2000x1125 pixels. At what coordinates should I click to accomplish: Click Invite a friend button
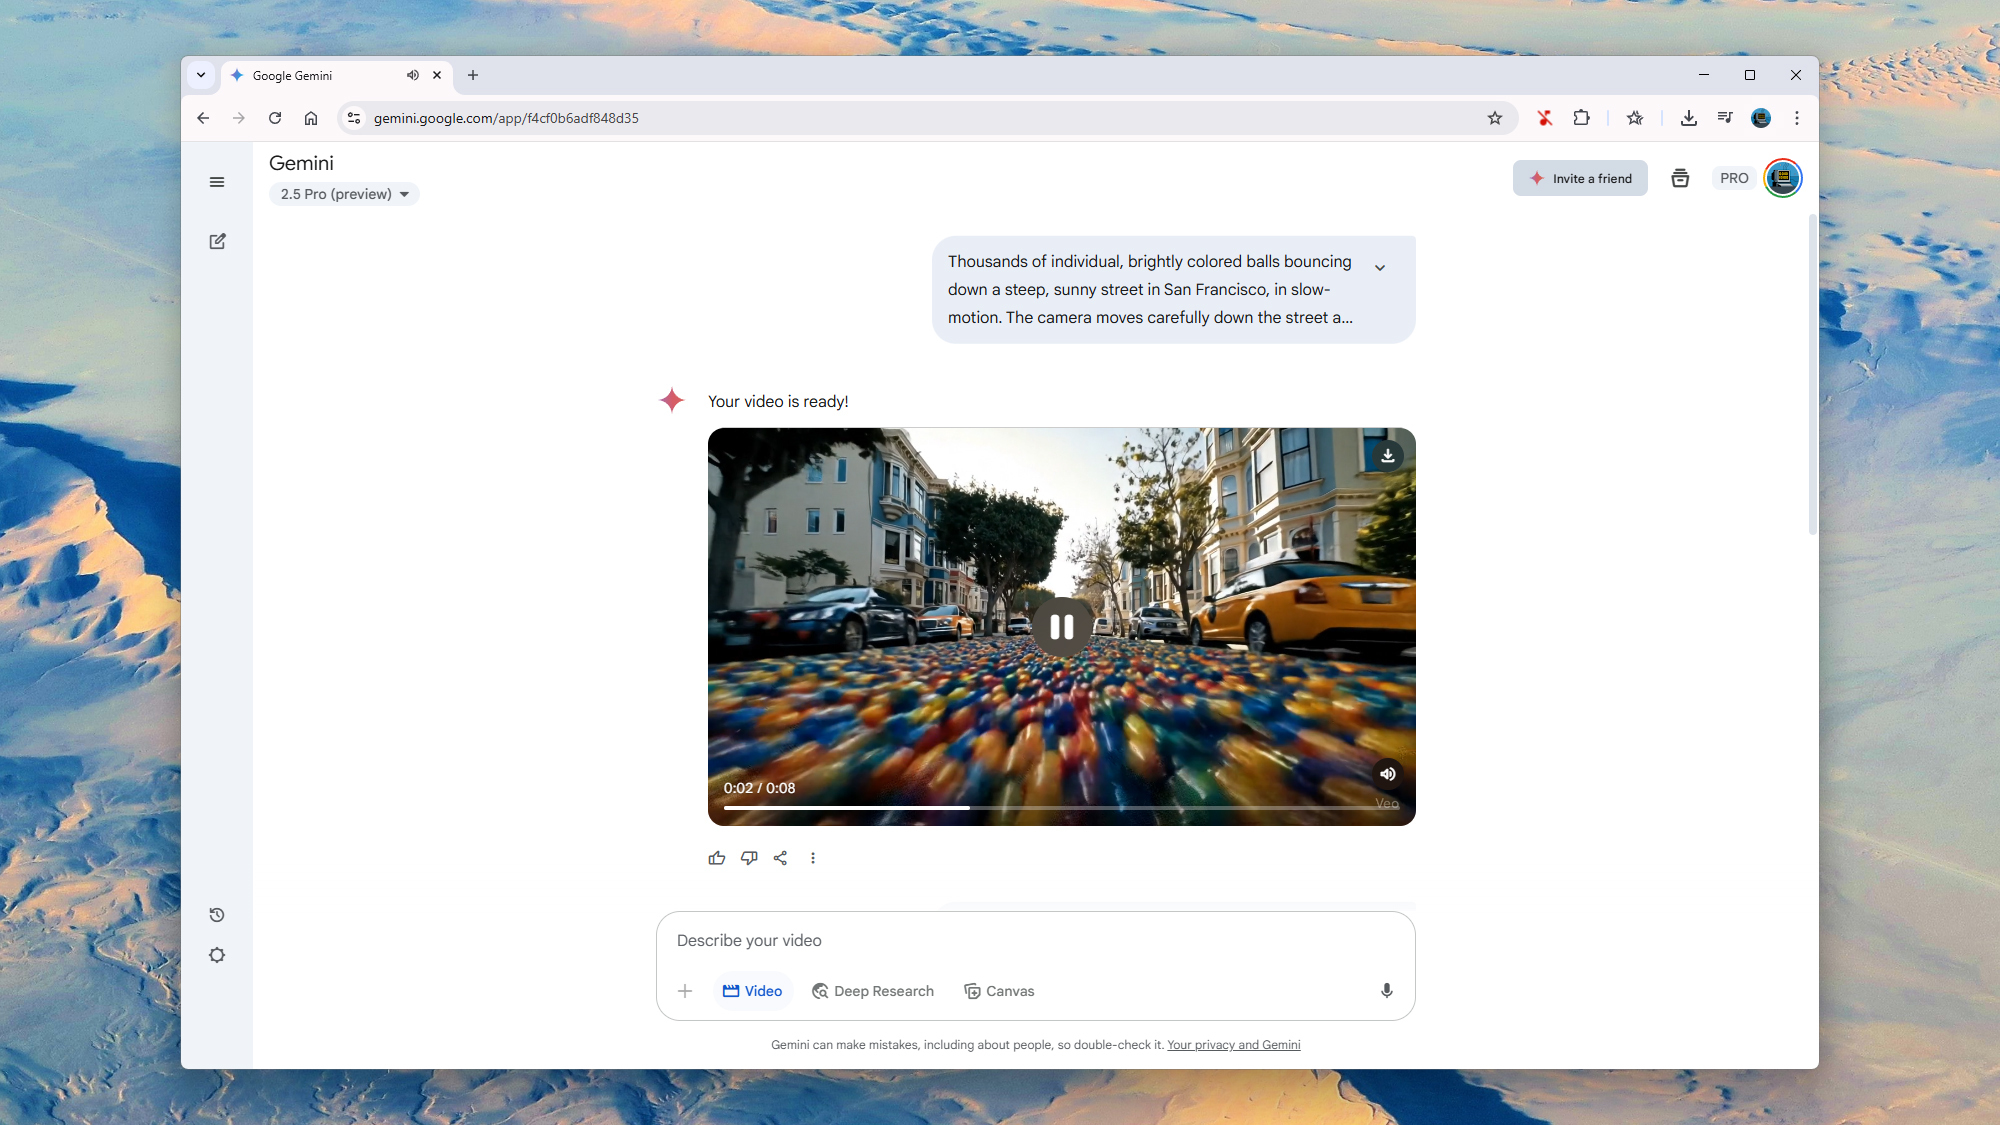tap(1580, 178)
